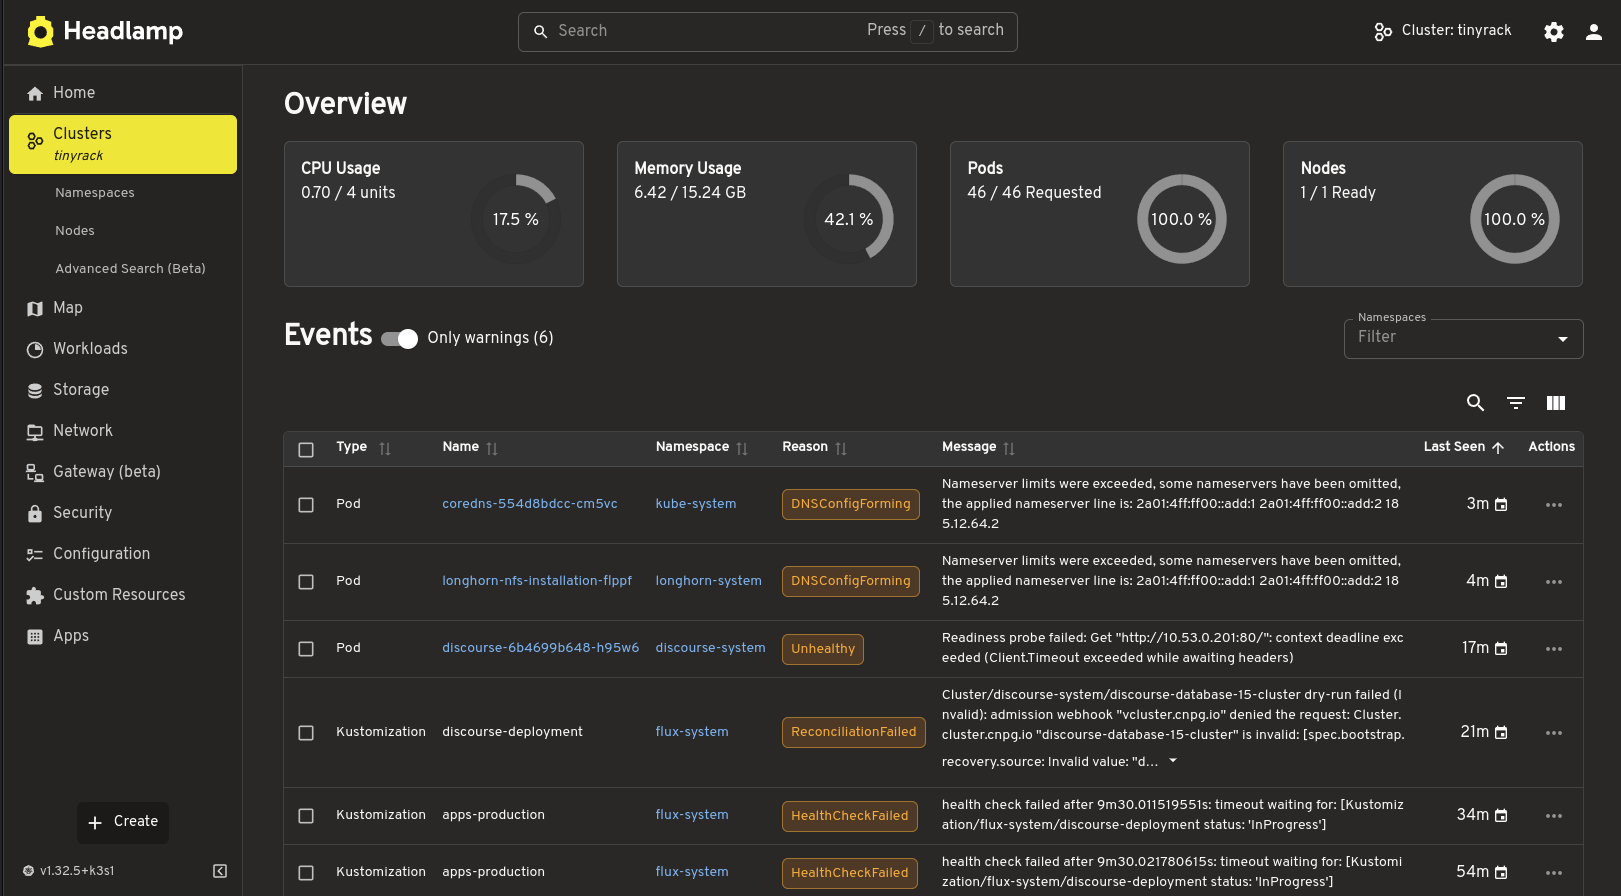Click the Create button

tap(123, 822)
